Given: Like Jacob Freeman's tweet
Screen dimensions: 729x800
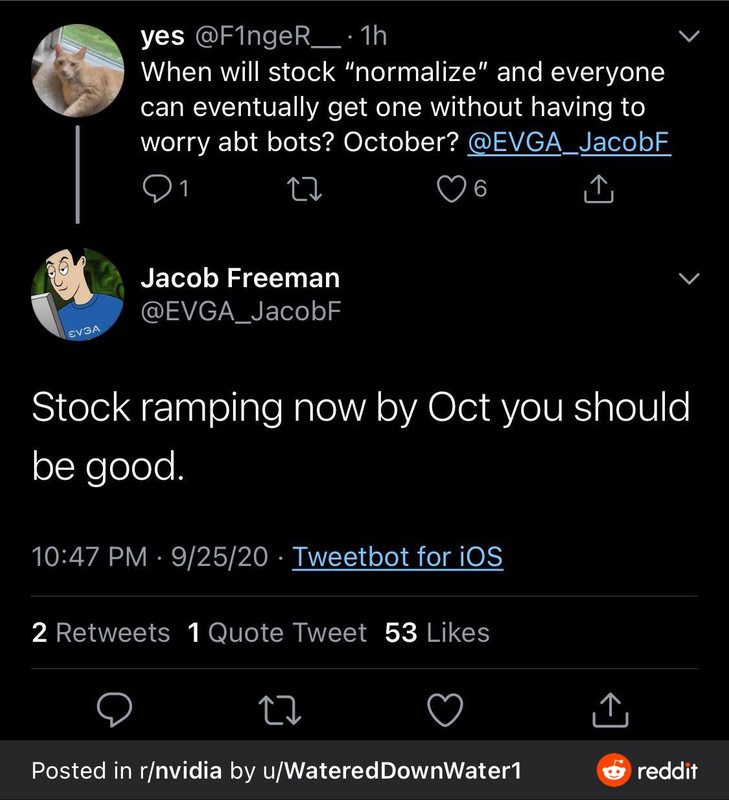Looking at the screenshot, I should 444,709.
